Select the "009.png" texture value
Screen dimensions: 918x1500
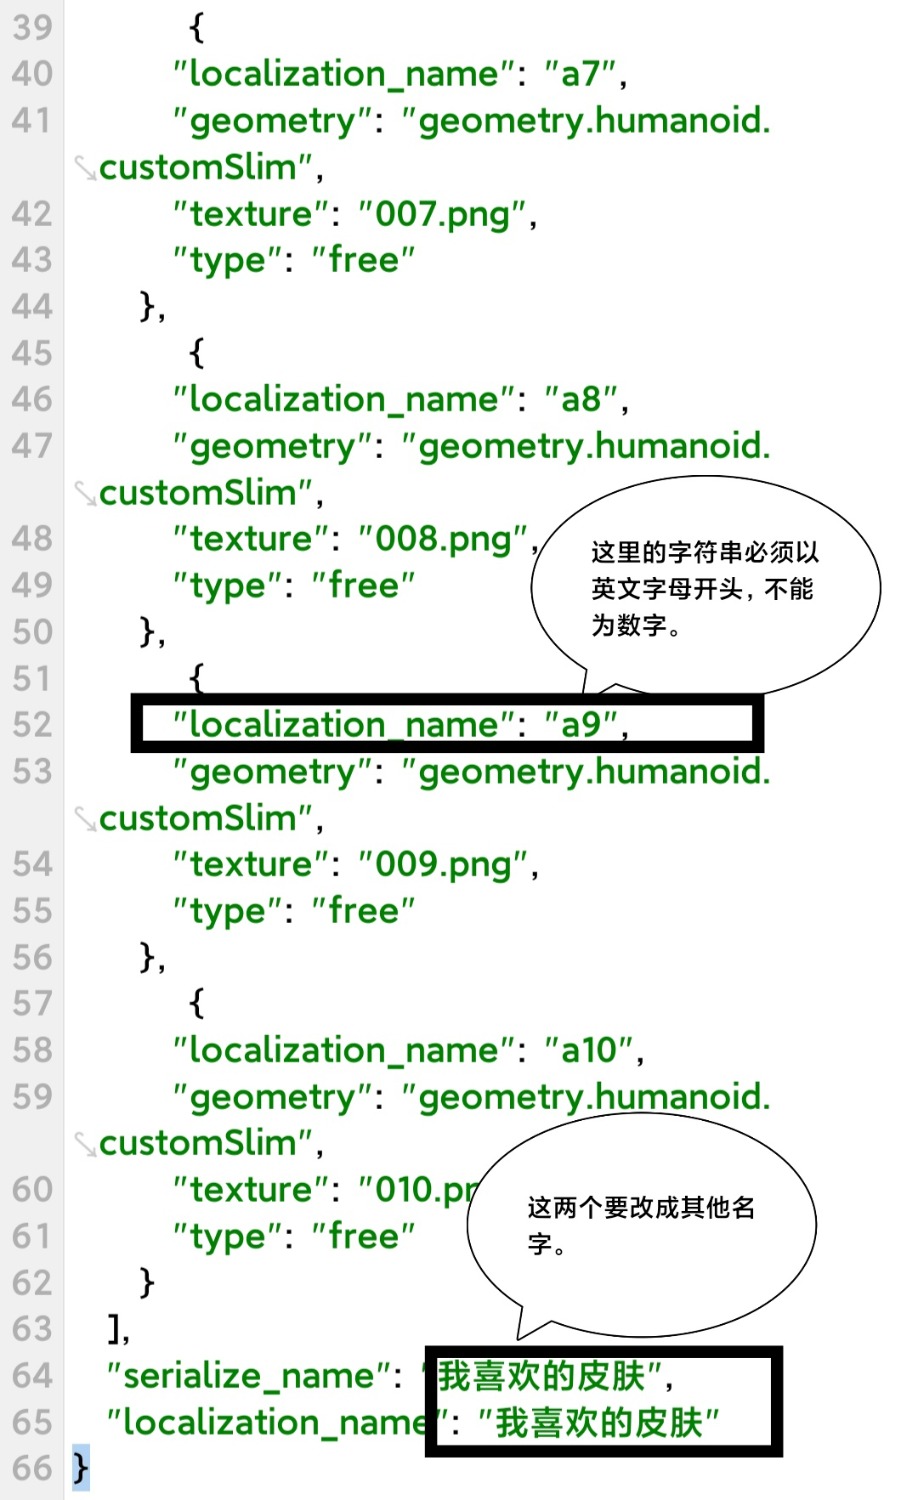[442, 865]
